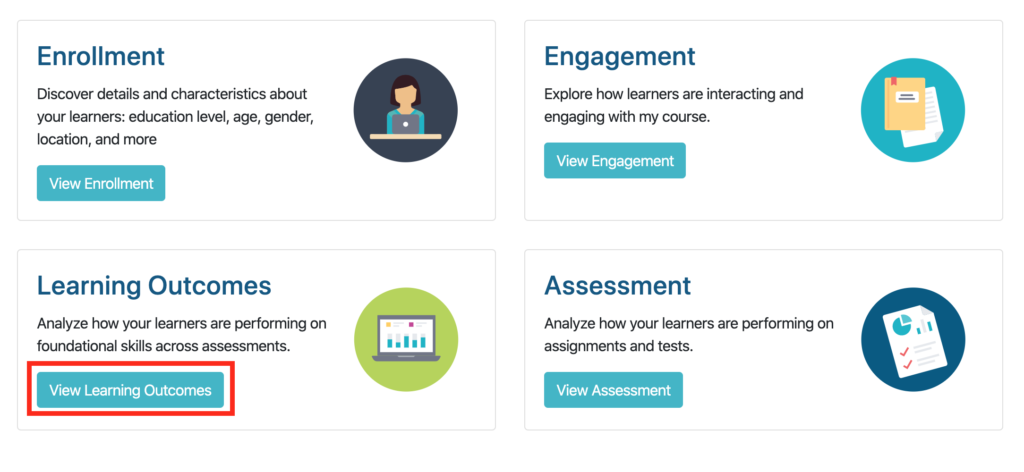This screenshot has height=472, width=1024.
Task: Click the Engagement heading
Action: [x=620, y=56]
